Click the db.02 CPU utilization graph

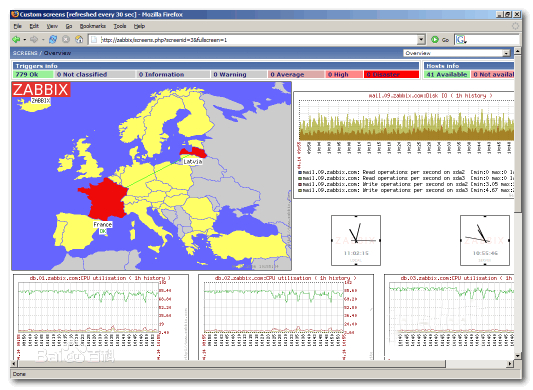286,317
